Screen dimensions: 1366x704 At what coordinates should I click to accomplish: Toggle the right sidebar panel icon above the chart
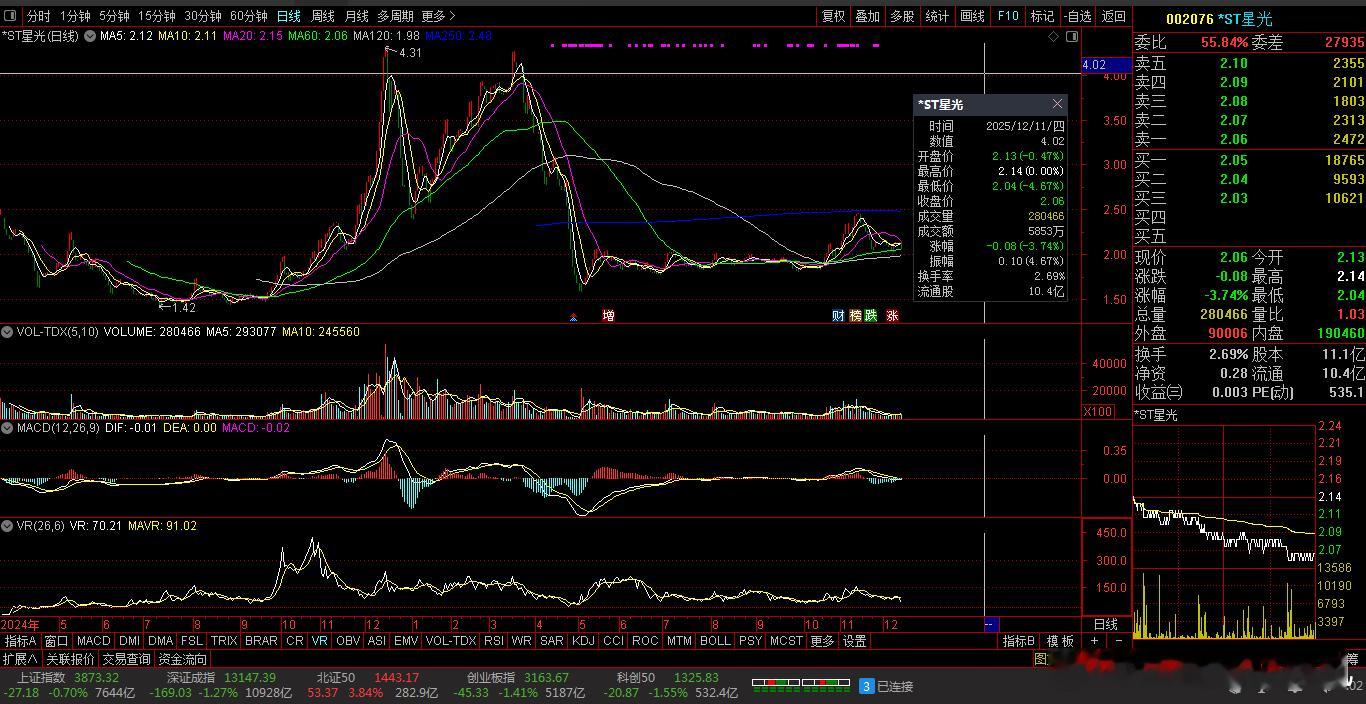point(1072,36)
